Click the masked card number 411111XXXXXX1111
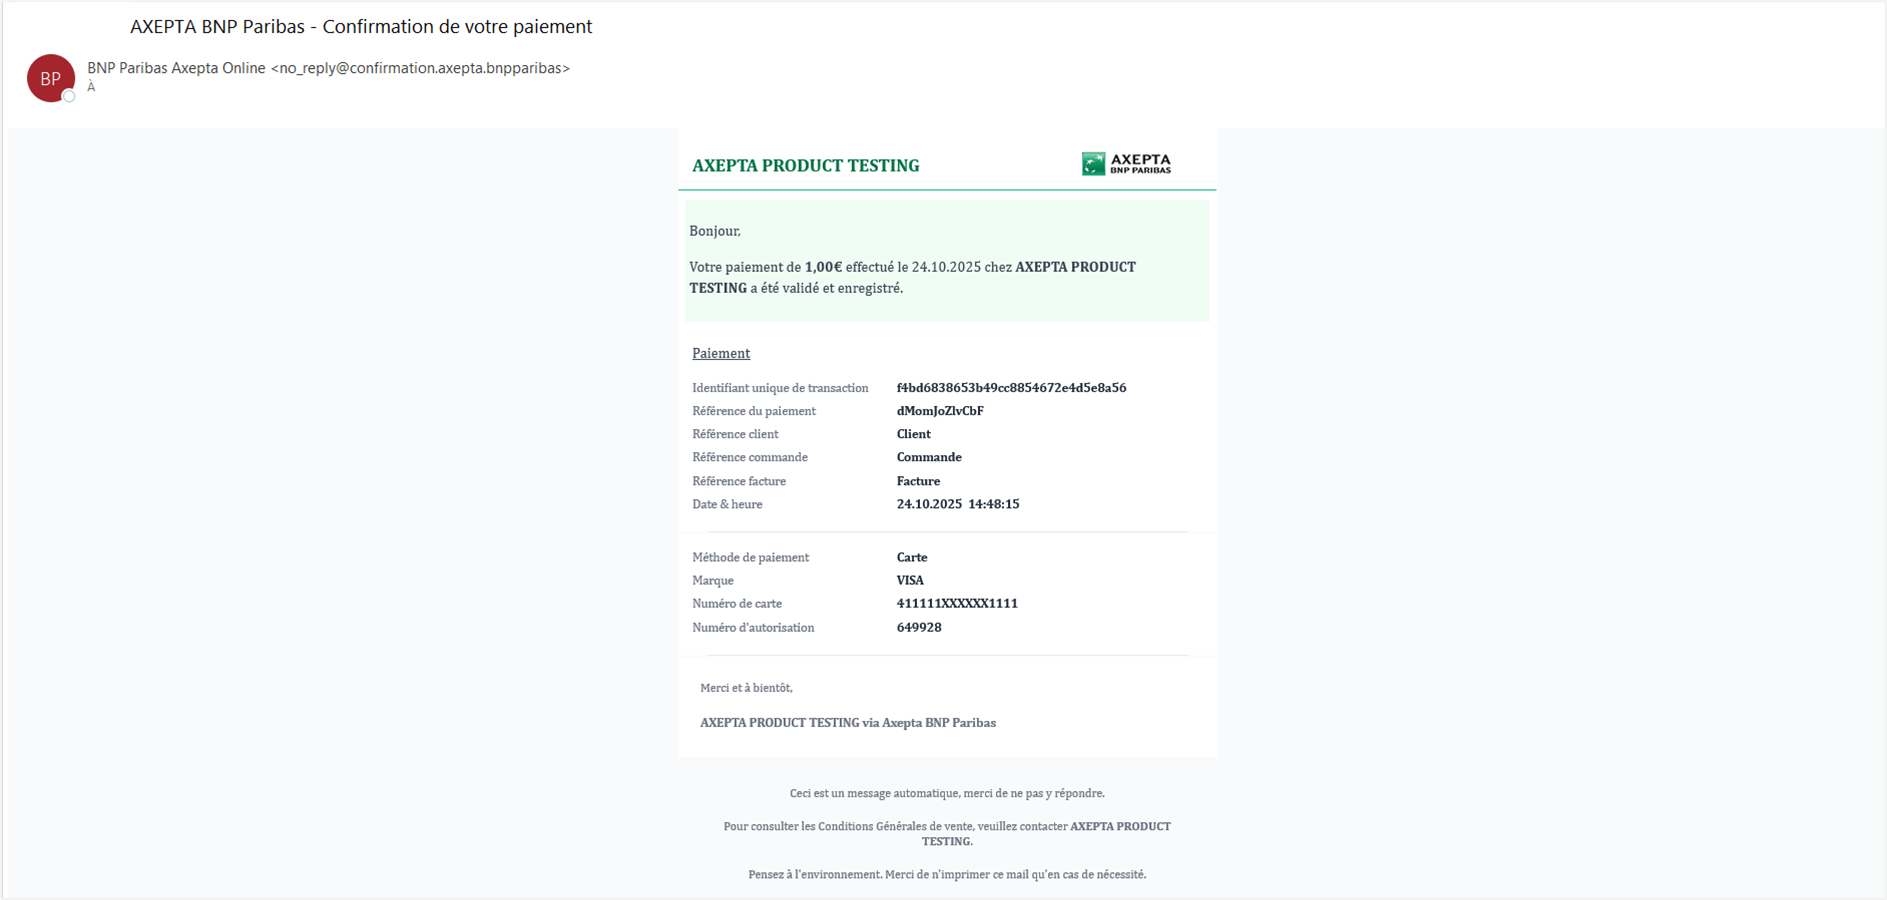This screenshot has width=1887, height=900. [x=957, y=604]
